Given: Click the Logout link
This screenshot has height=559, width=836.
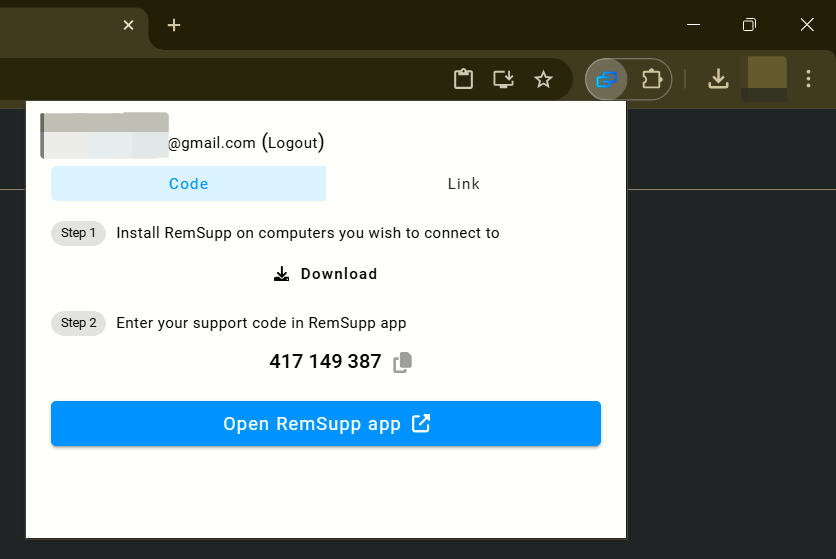Looking at the screenshot, I should click(x=293, y=143).
